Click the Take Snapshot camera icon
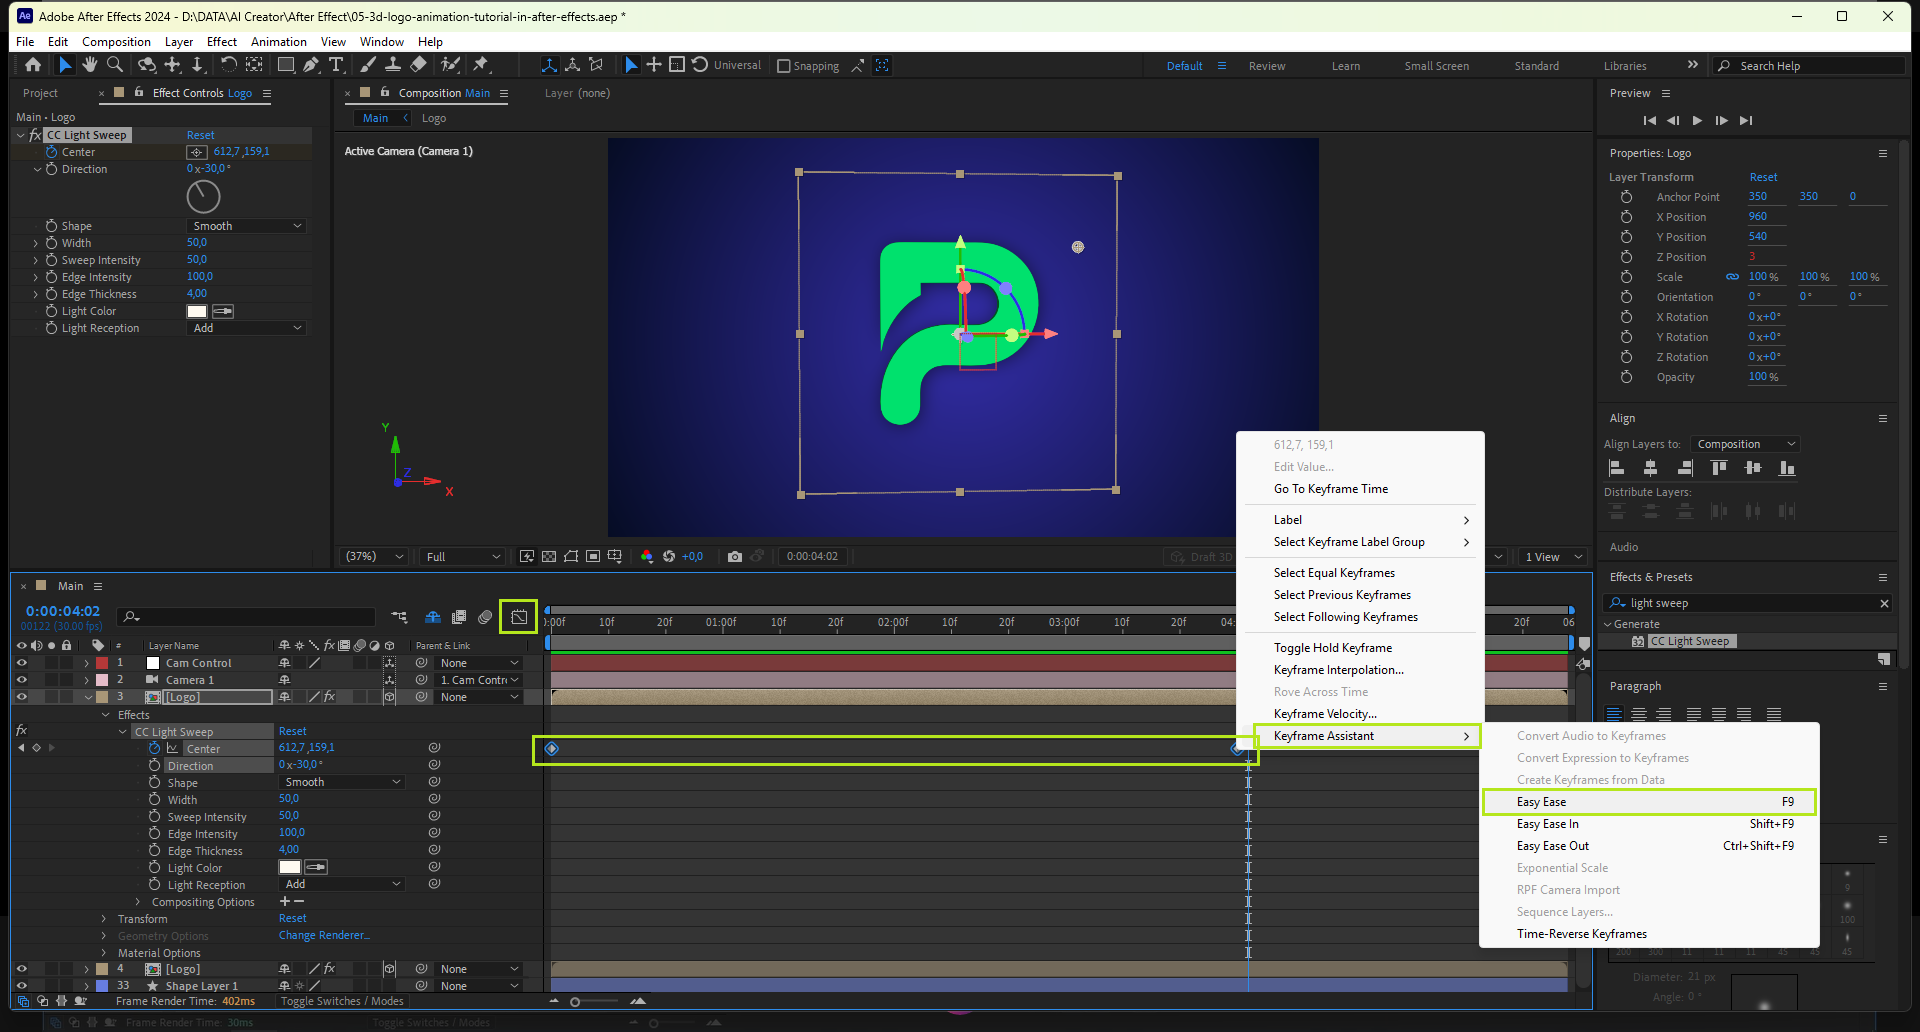This screenshot has height=1032, width=1920. pyautogui.click(x=735, y=557)
